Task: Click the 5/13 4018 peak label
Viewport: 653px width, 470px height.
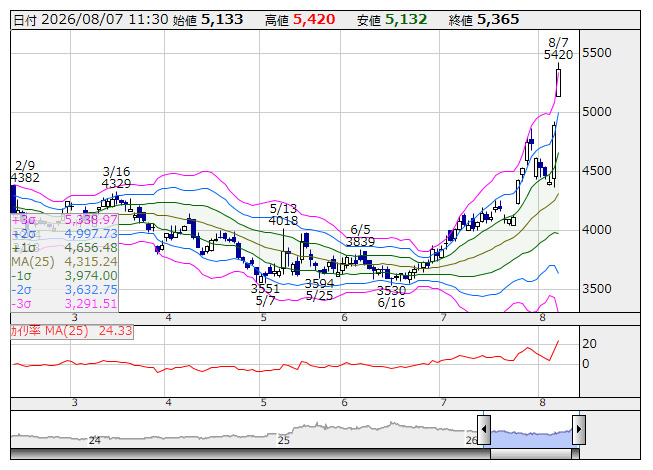Action: click(x=283, y=214)
